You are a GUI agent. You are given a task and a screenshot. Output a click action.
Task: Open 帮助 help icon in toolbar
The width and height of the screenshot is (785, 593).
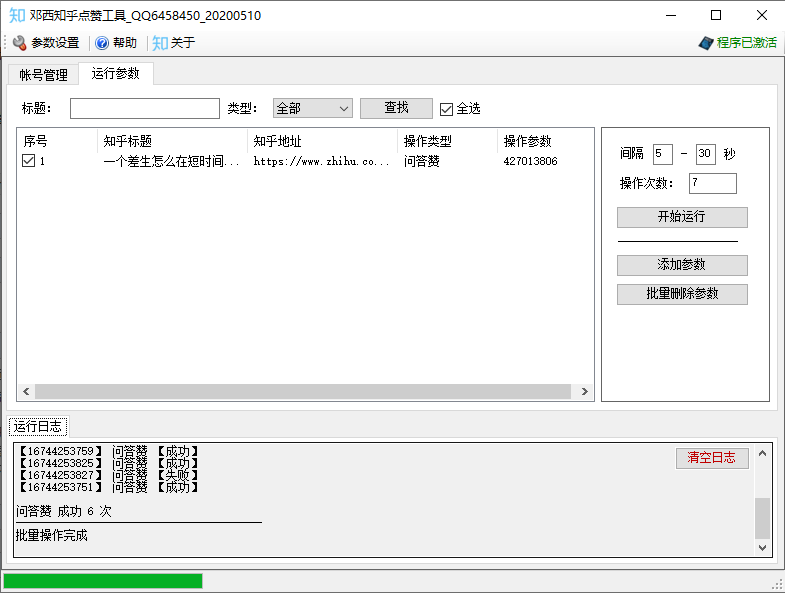102,43
